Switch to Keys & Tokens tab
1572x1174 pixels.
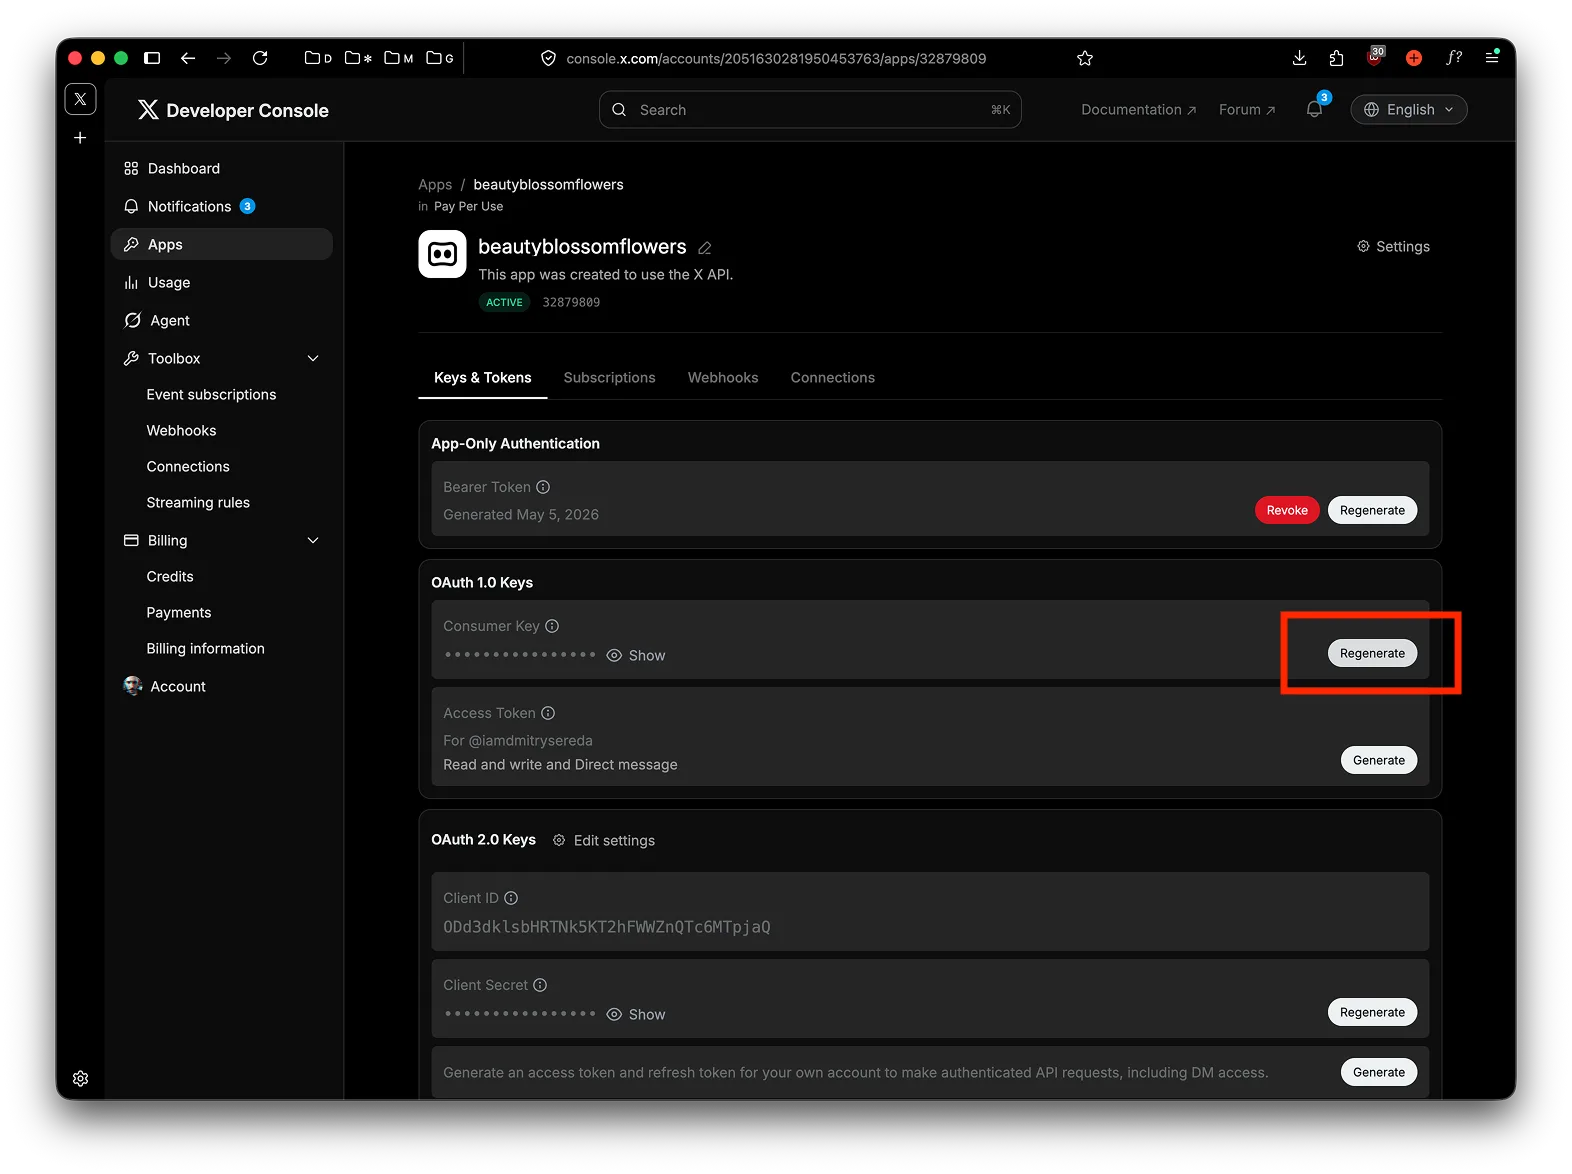point(483,377)
